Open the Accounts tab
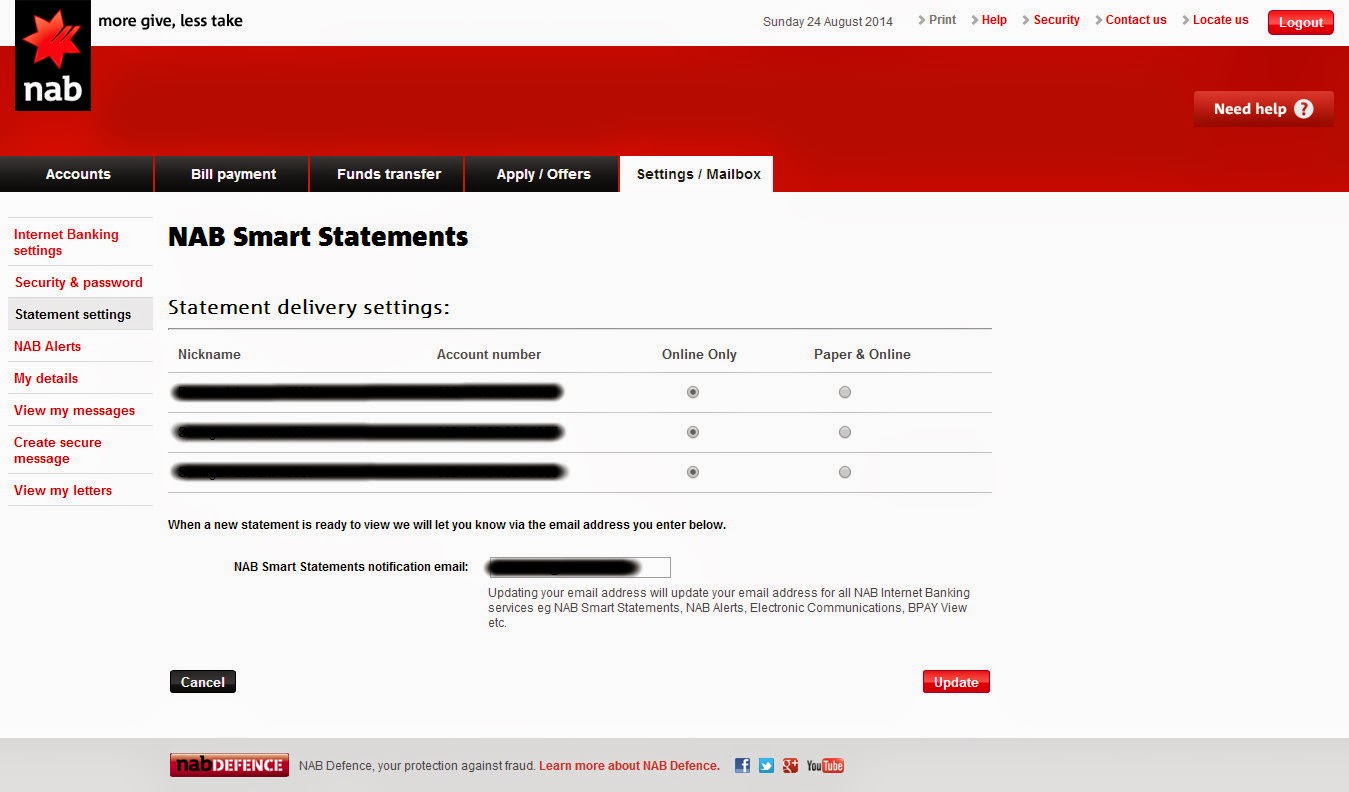Image resolution: width=1349 pixels, height=792 pixels. pos(77,174)
